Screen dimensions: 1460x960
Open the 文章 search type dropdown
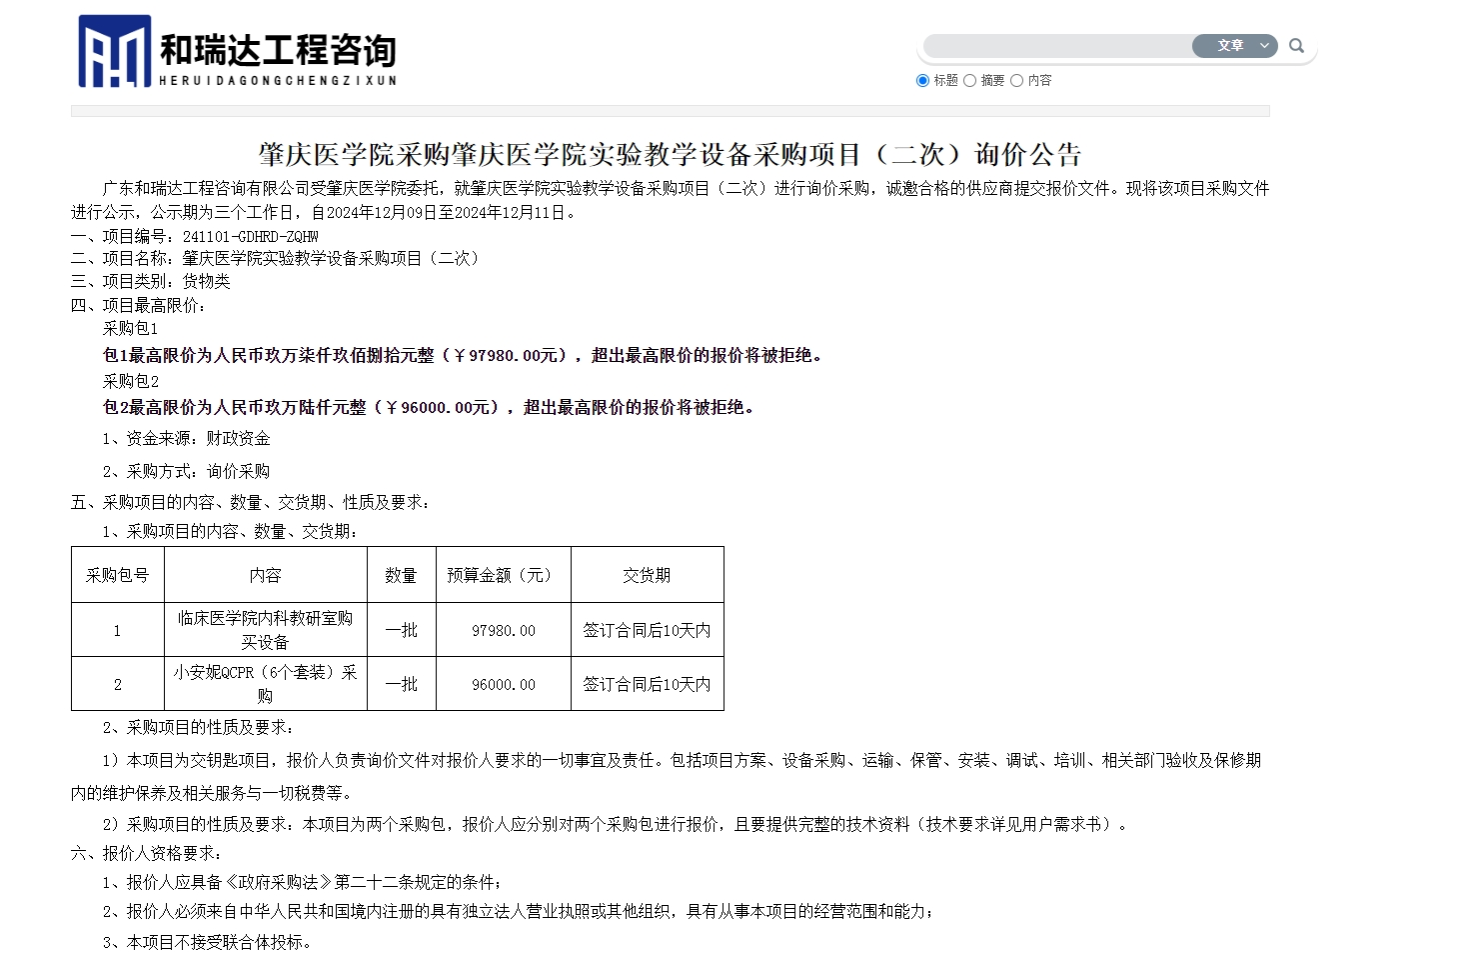[1235, 46]
